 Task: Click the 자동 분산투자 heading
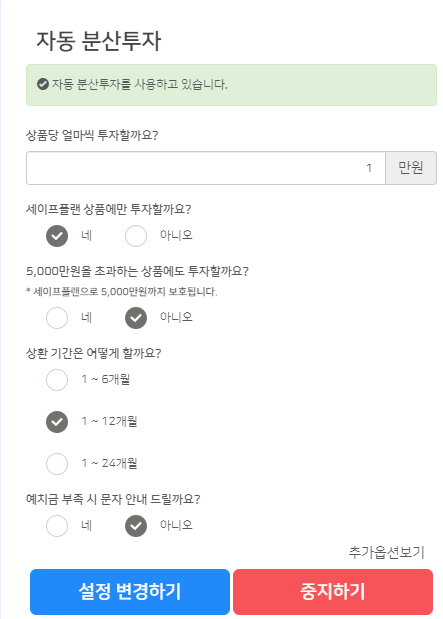(99, 41)
